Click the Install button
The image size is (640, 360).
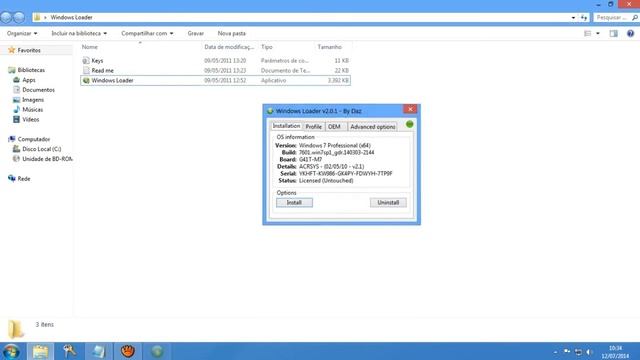(x=294, y=202)
